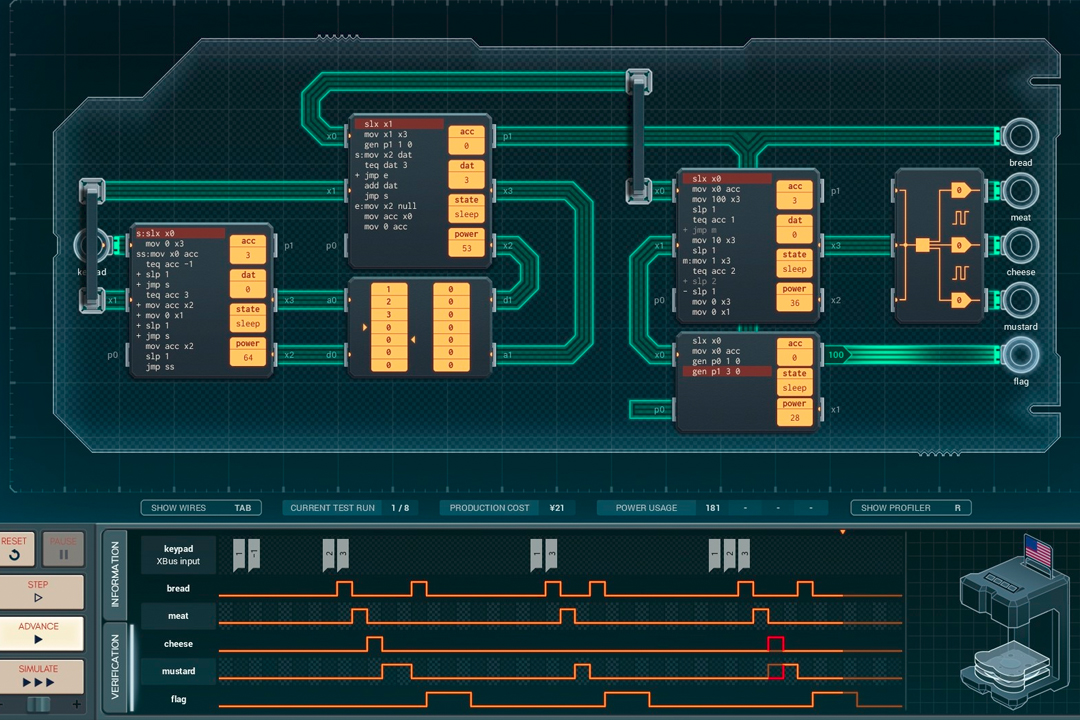Click the lower pulse symbol between the gates

tap(960, 273)
